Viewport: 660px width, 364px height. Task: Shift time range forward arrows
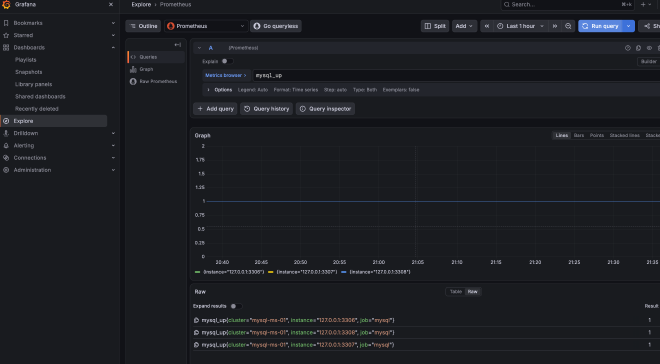(x=555, y=26)
